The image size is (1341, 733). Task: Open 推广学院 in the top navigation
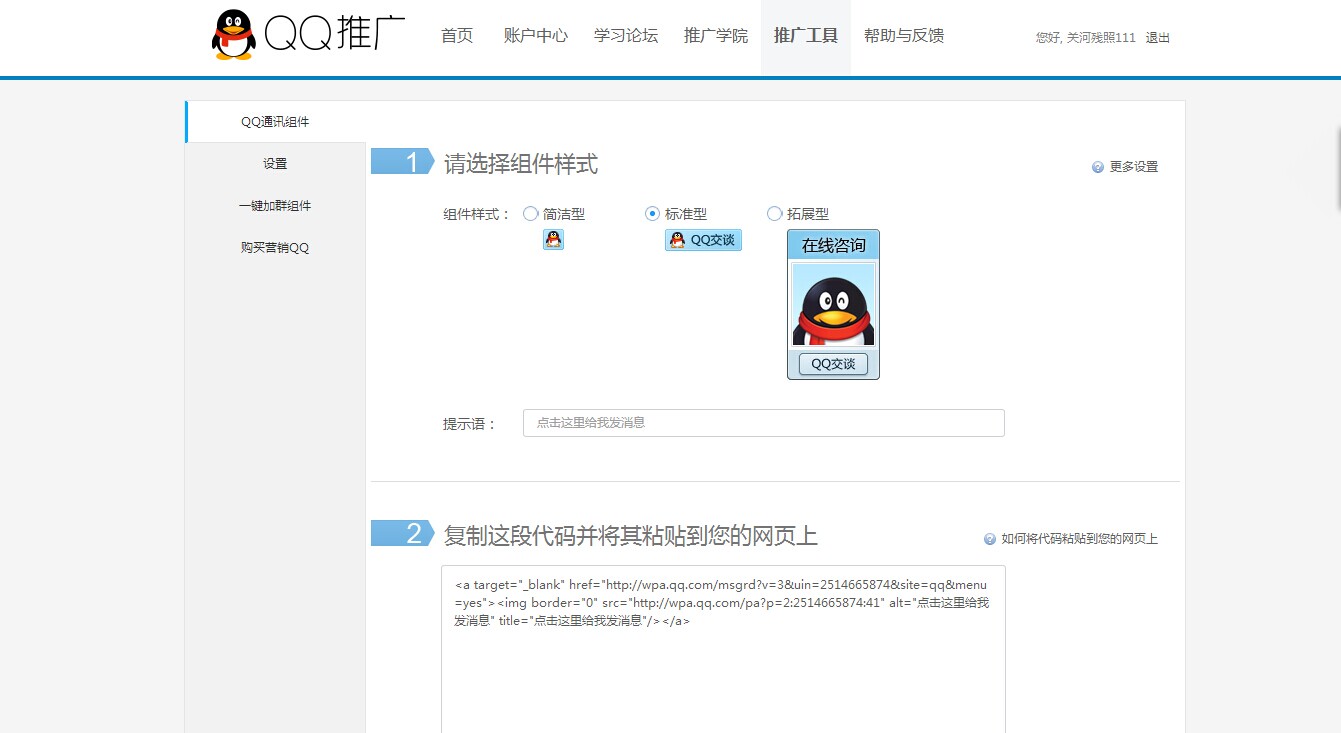click(716, 36)
